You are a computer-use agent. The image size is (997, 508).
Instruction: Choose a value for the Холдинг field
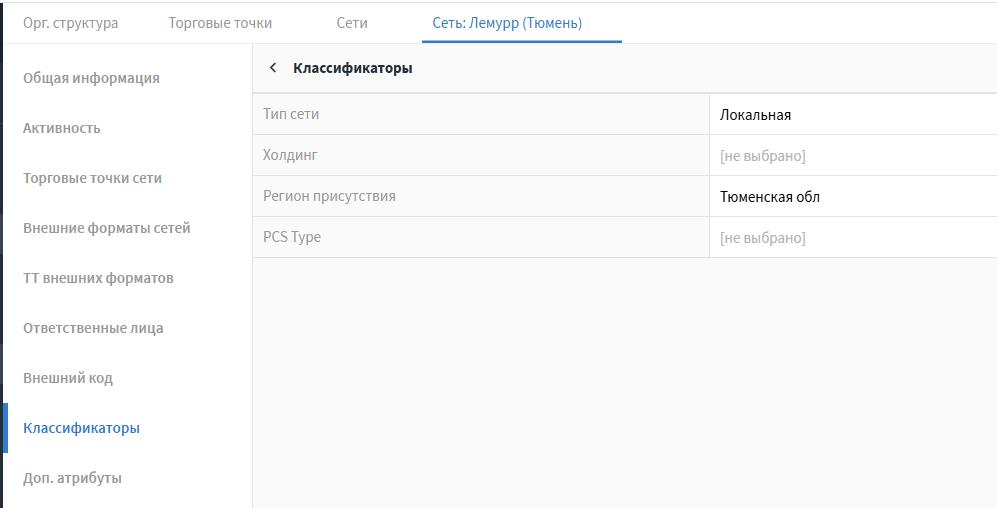coord(762,156)
